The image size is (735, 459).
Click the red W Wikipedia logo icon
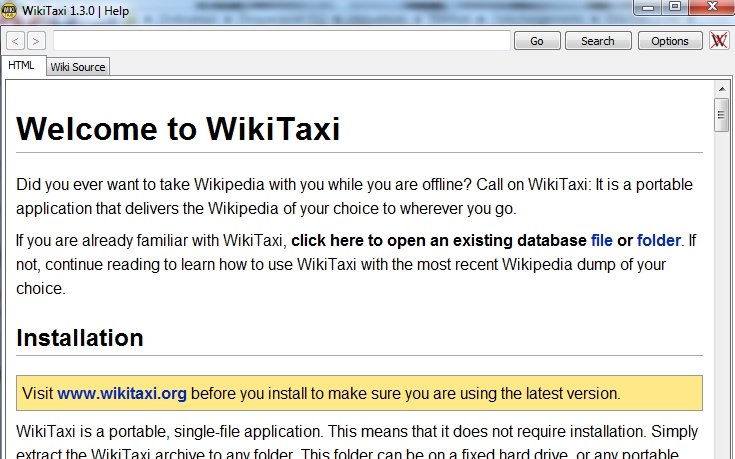719,41
